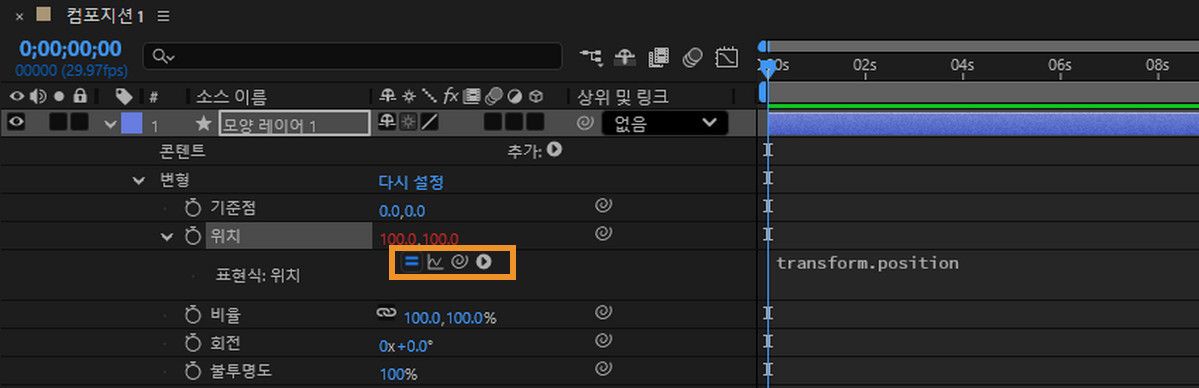Click the 기준점 value 0.0,0.0

402,211
